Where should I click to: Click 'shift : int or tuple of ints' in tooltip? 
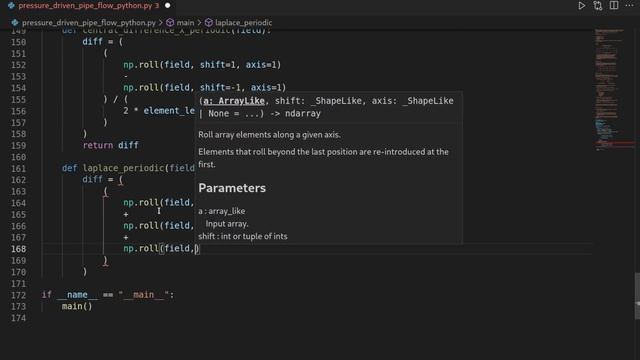(x=243, y=236)
